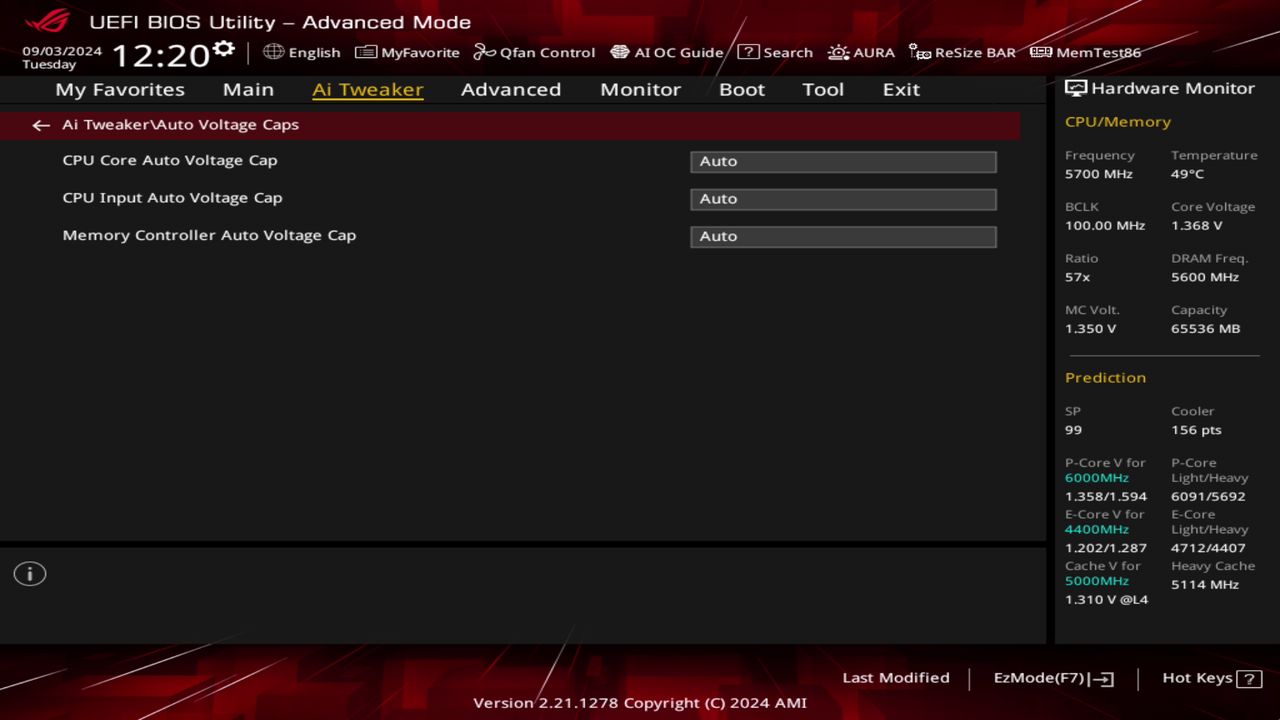The height and width of the screenshot is (720, 1280).
Task: Click the 5114 MHz Heavy Cache value
Action: 1205,585
